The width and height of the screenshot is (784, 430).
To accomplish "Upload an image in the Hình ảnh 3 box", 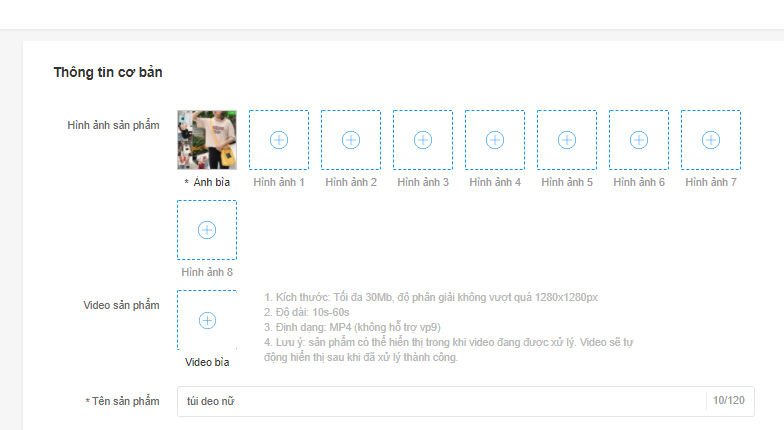I will 423,140.
